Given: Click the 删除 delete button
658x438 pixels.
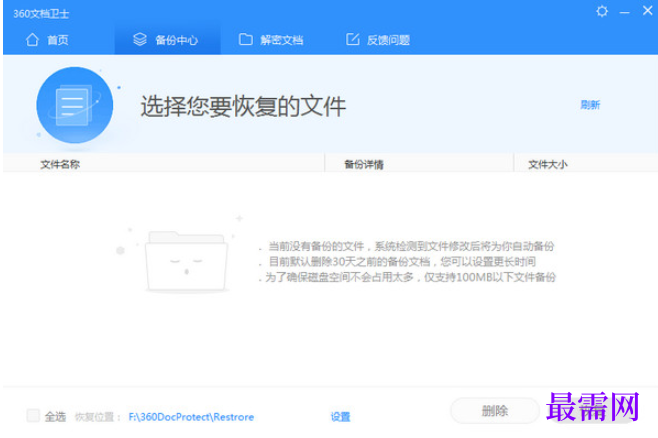Looking at the screenshot, I should [494, 410].
